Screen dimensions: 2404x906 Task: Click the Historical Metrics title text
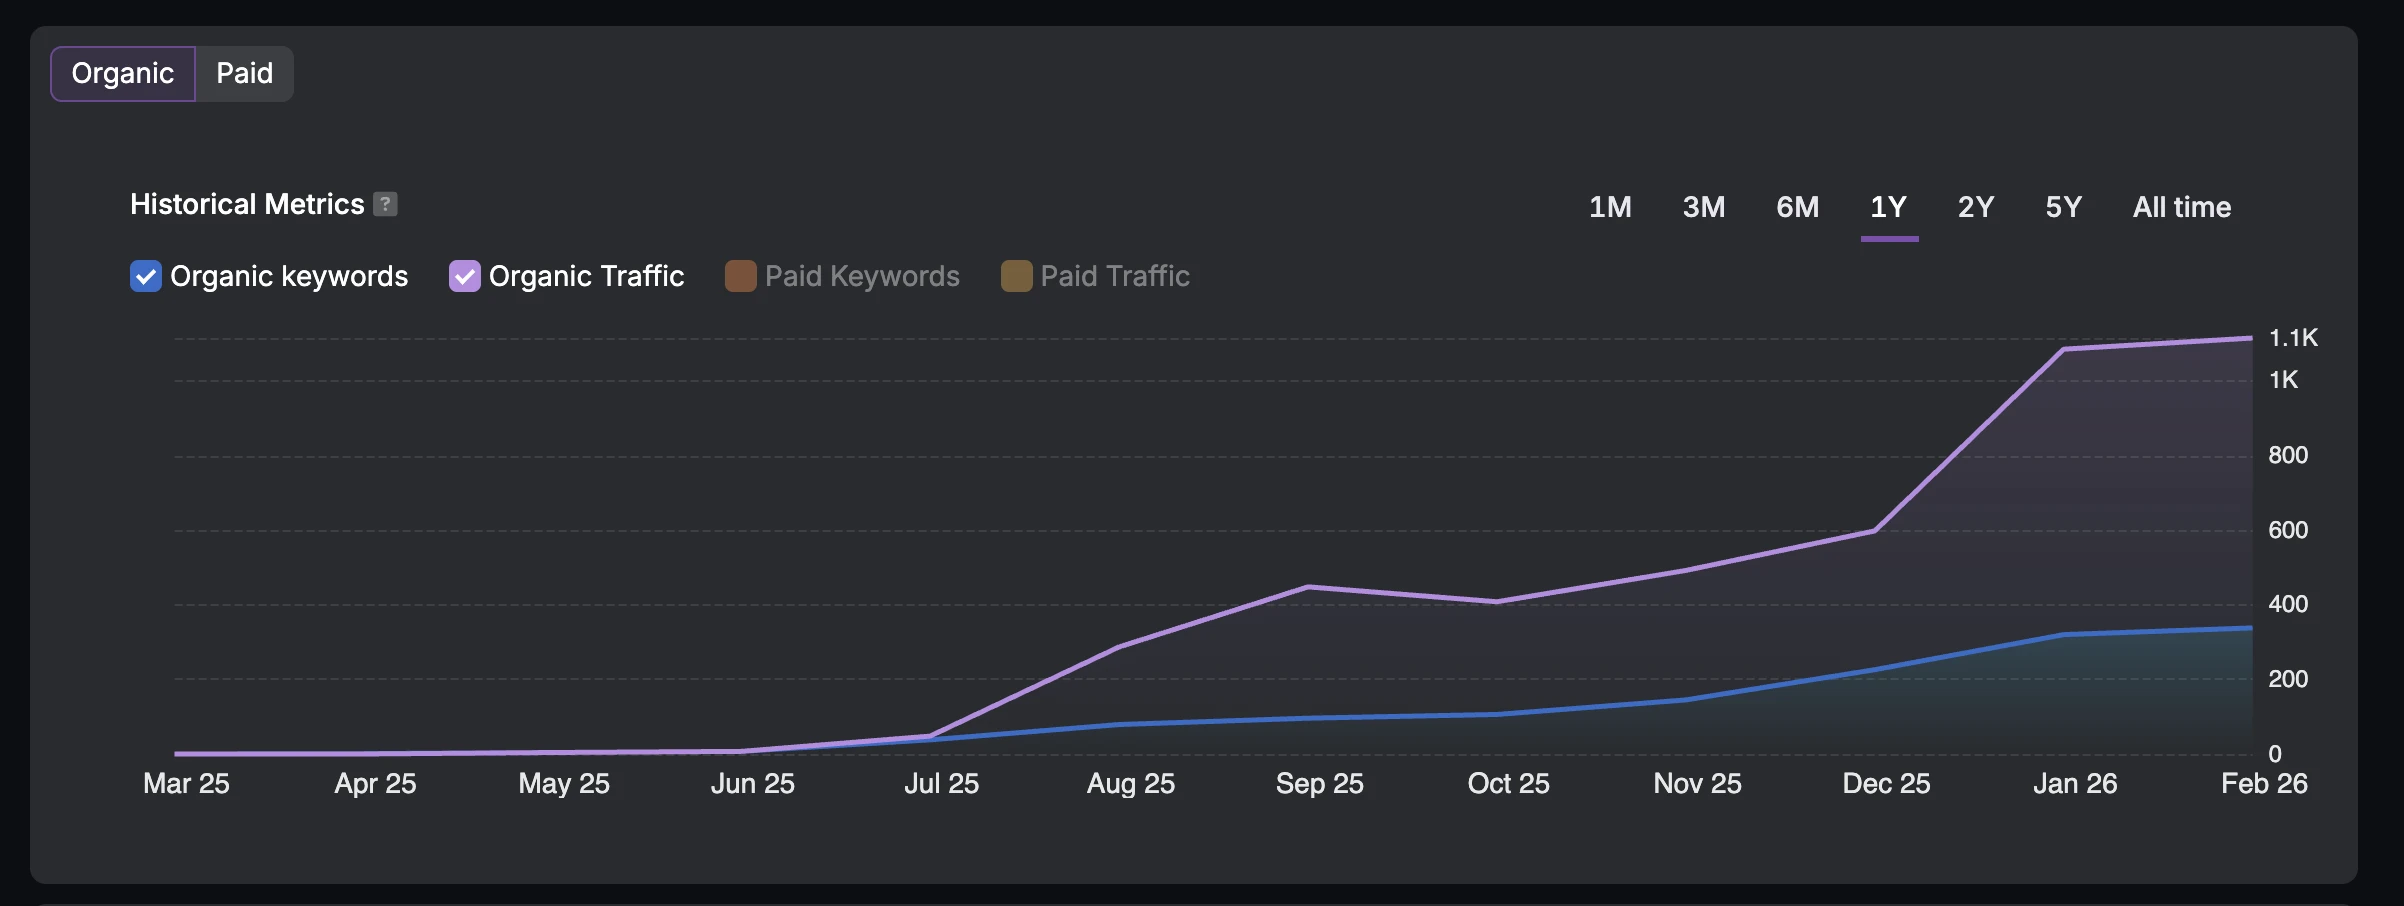247,204
